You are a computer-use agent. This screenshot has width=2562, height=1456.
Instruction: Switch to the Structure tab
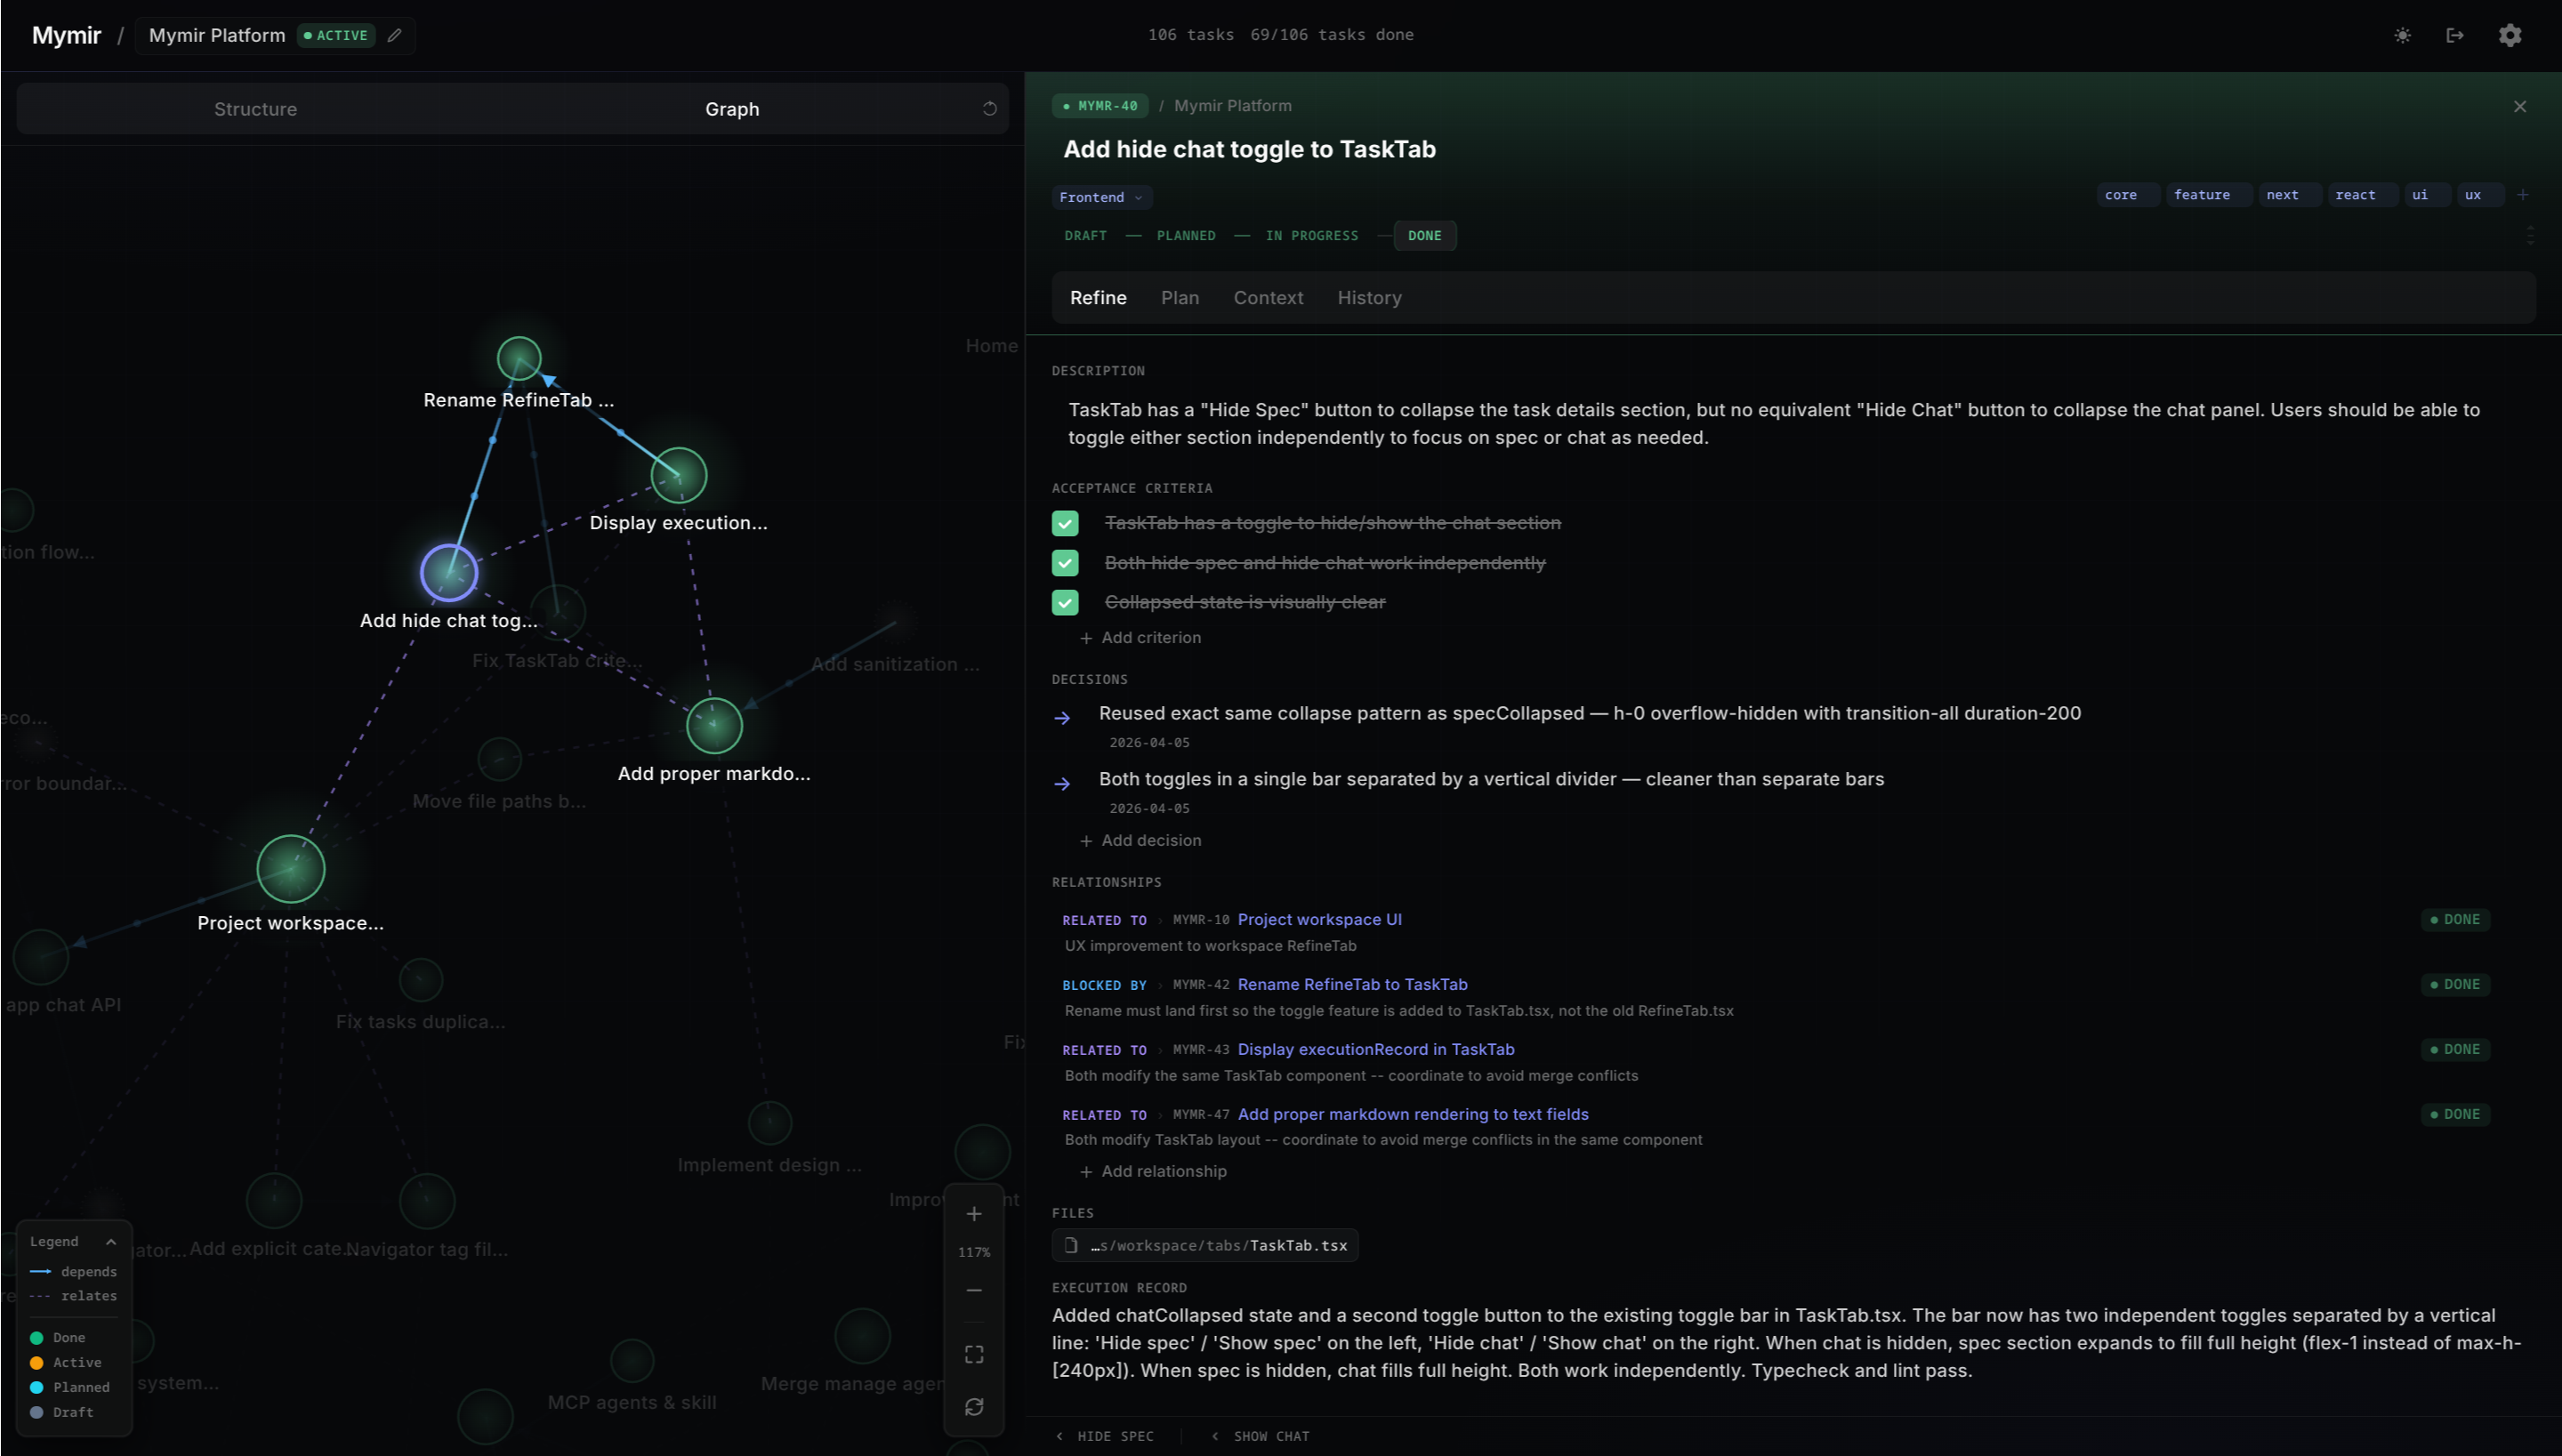click(255, 109)
